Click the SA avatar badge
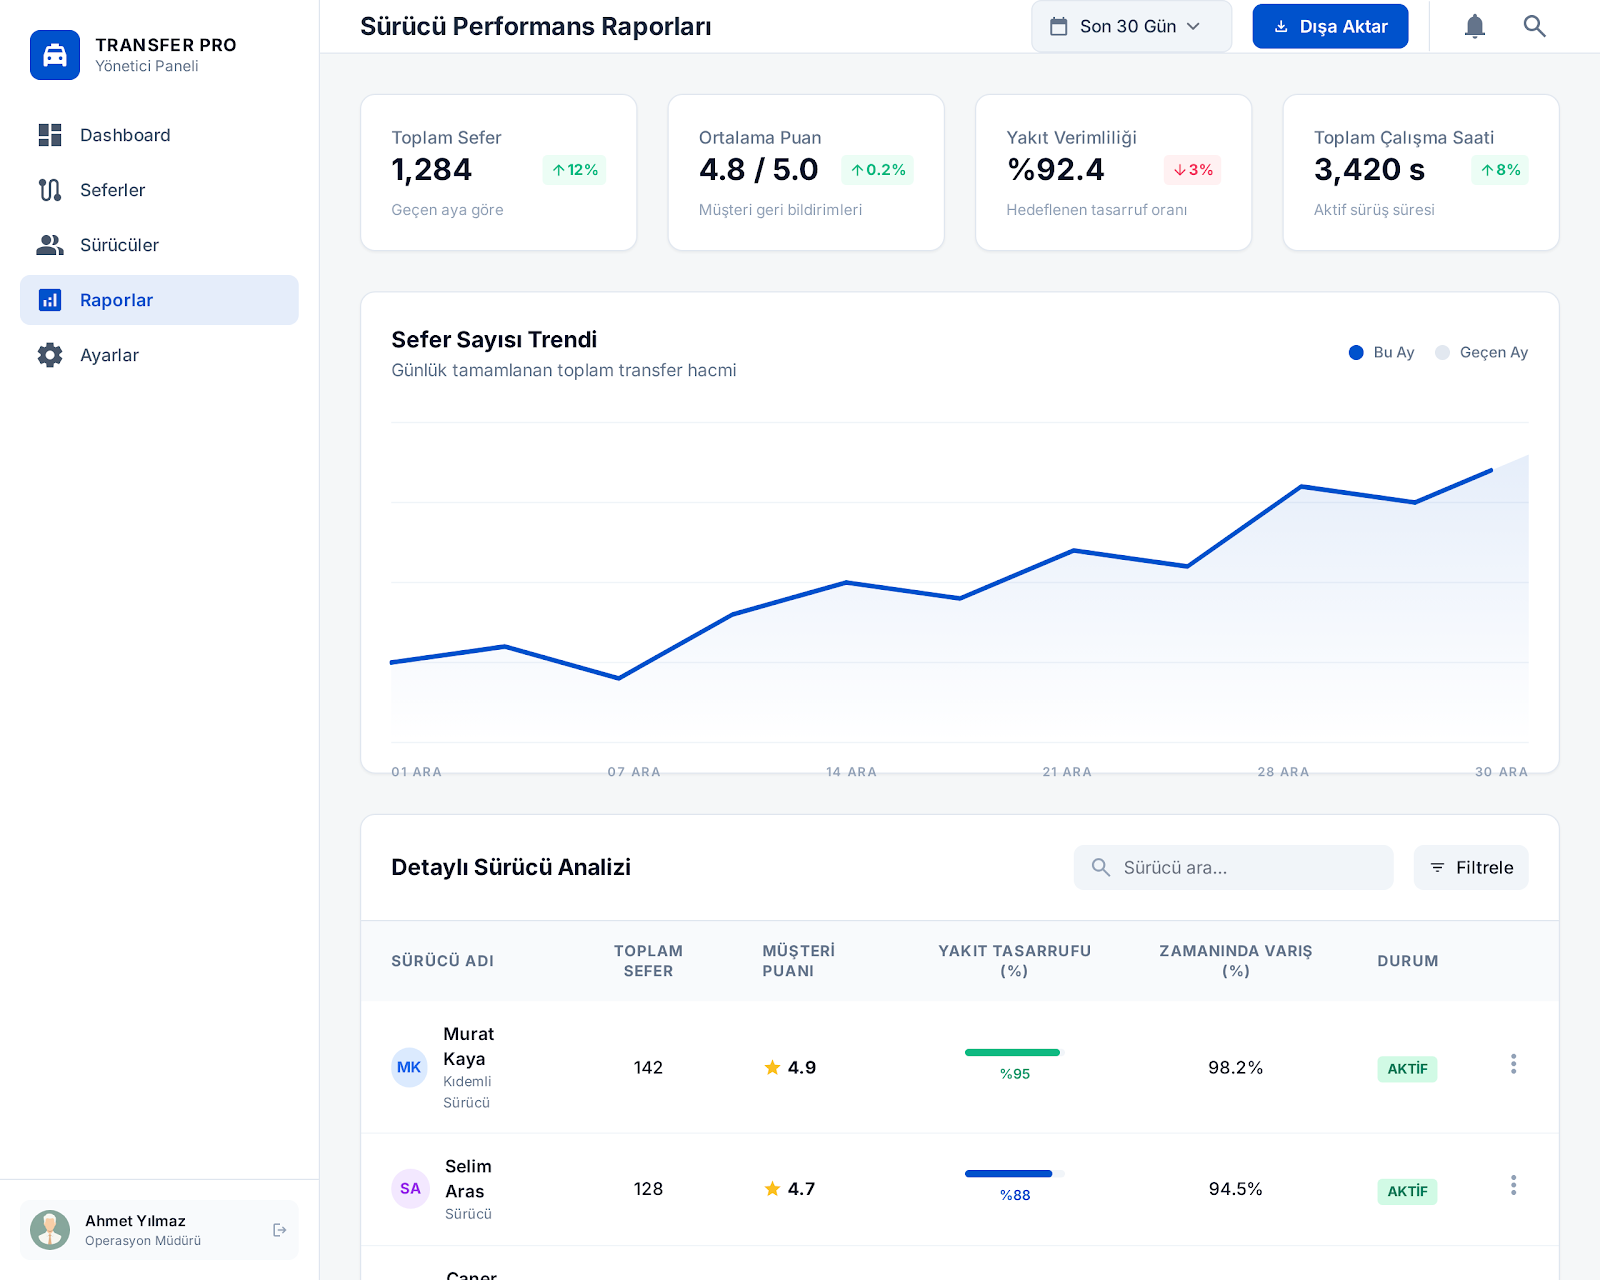The height and width of the screenshot is (1280, 1600). tap(410, 1189)
